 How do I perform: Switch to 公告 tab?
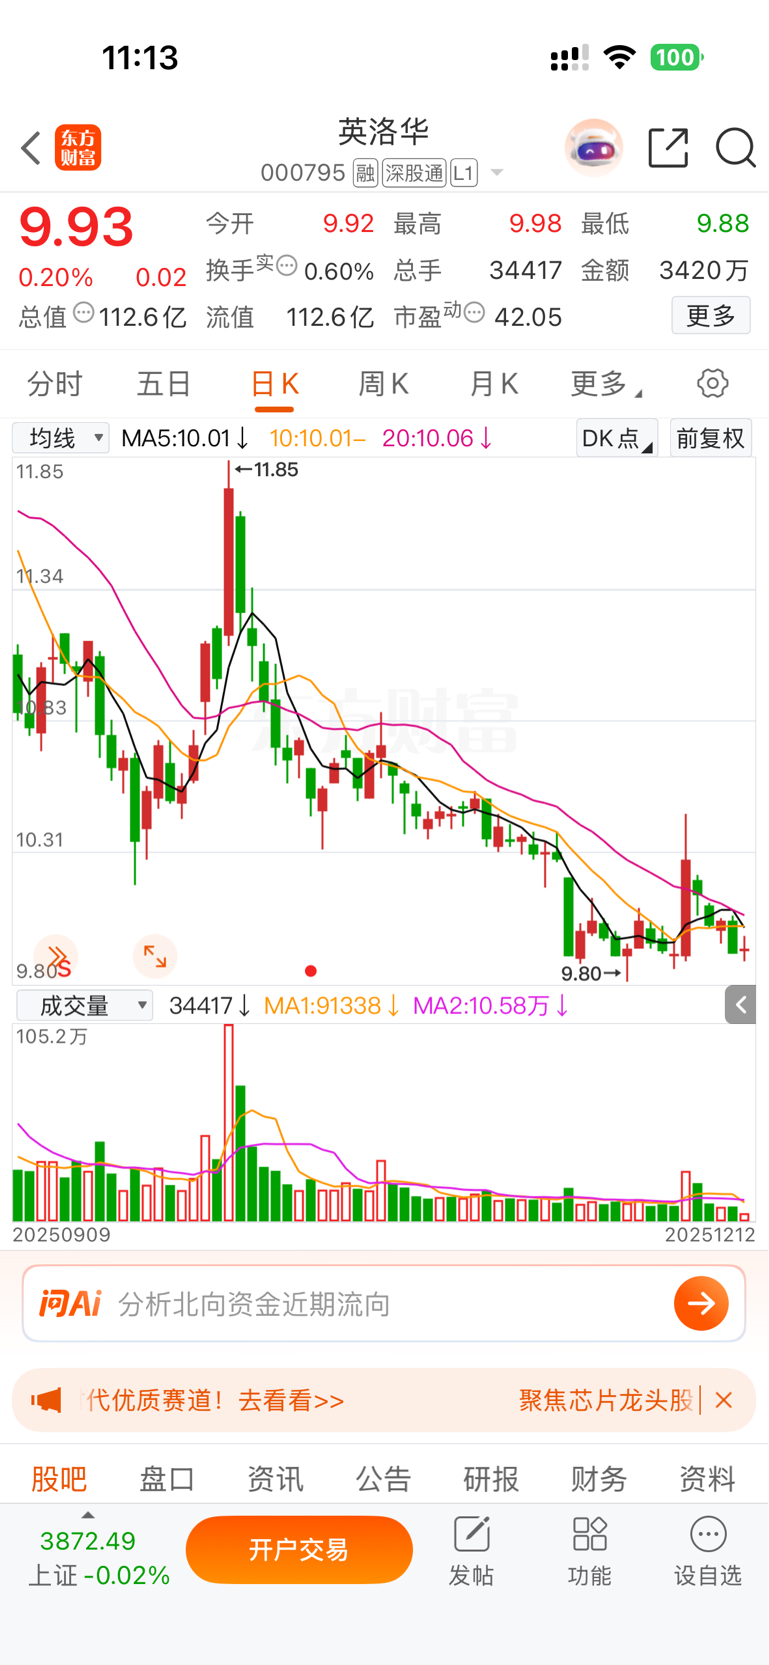pyautogui.click(x=383, y=1478)
